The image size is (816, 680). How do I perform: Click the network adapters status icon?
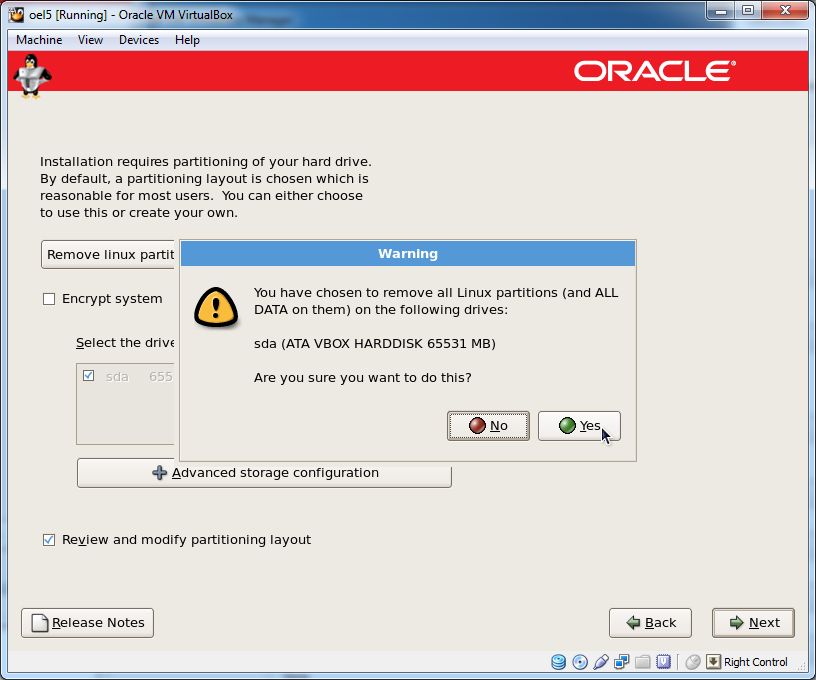pyautogui.click(x=621, y=662)
